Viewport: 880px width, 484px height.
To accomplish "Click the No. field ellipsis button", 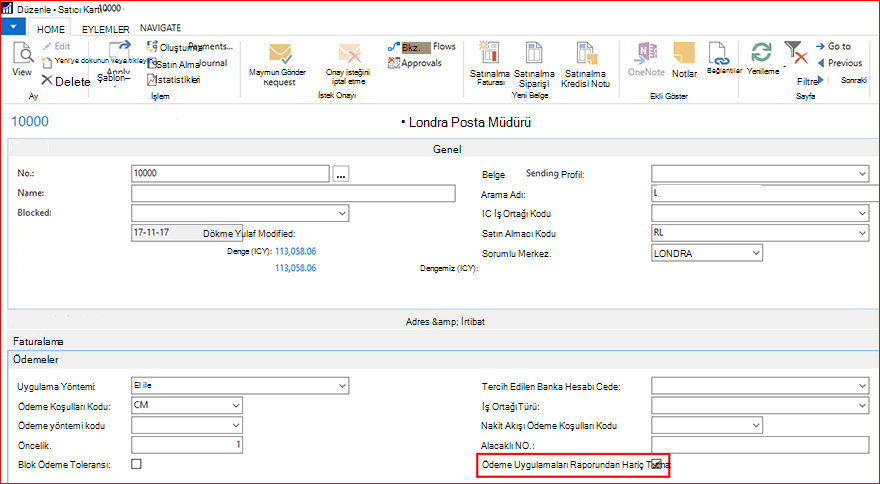I will [x=340, y=174].
